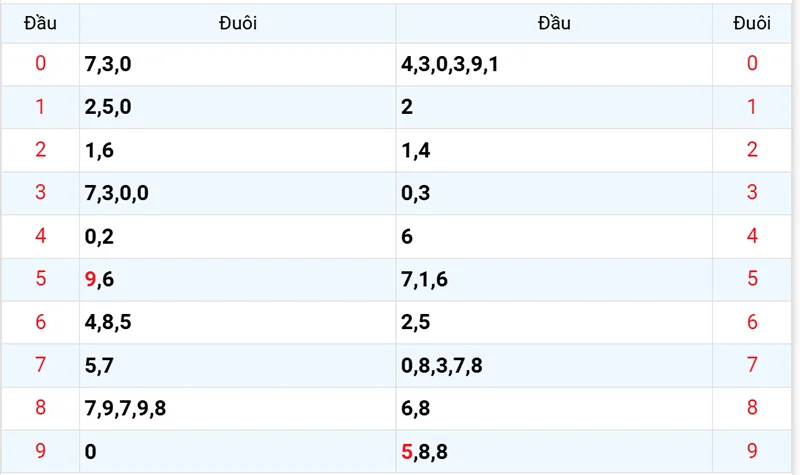Select the cell showing 7,1,6
The image size is (800, 475).
point(424,280)
